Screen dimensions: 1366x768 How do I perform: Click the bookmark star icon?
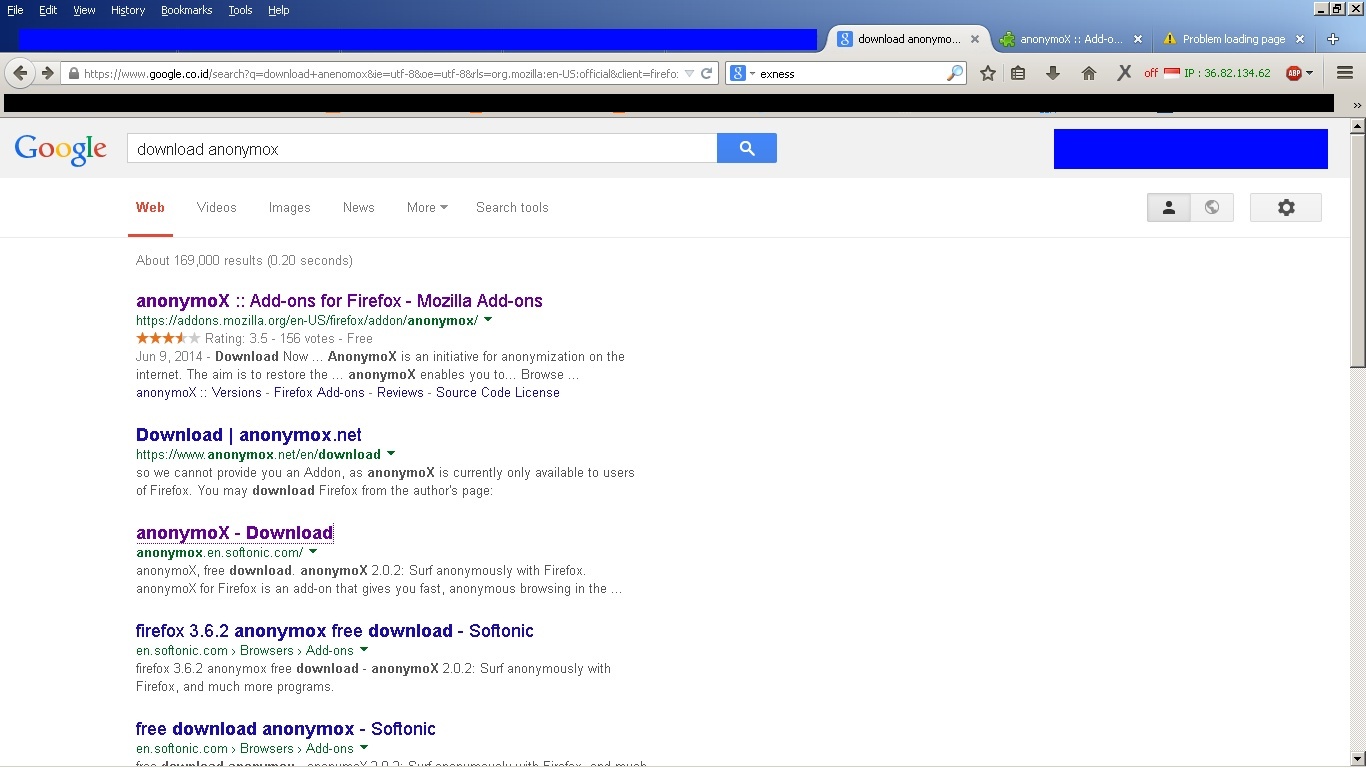point(988,73)
